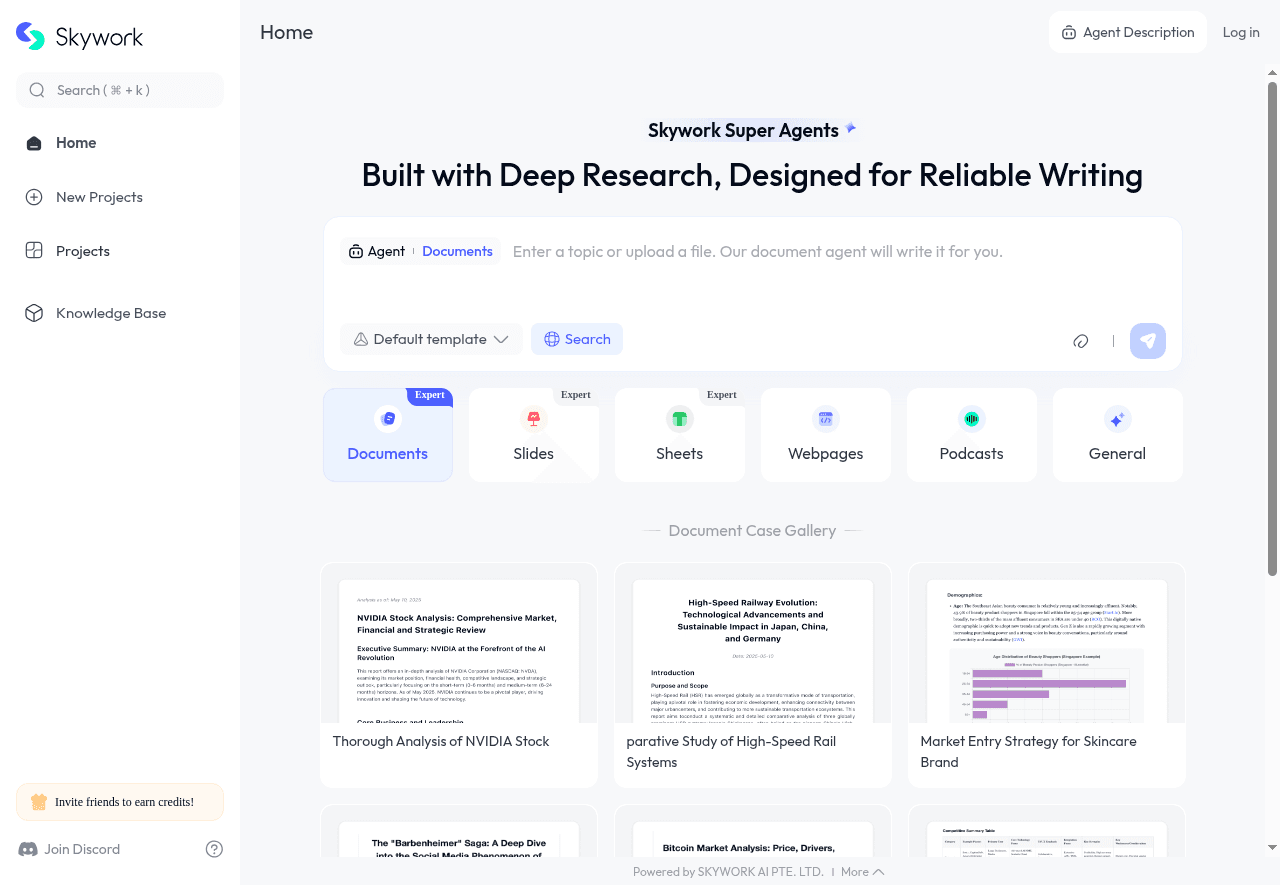The width and height of the screenshot is (1280, 885).
Task: Switch to the Sheets agent mode
Action: coord(679,435)
